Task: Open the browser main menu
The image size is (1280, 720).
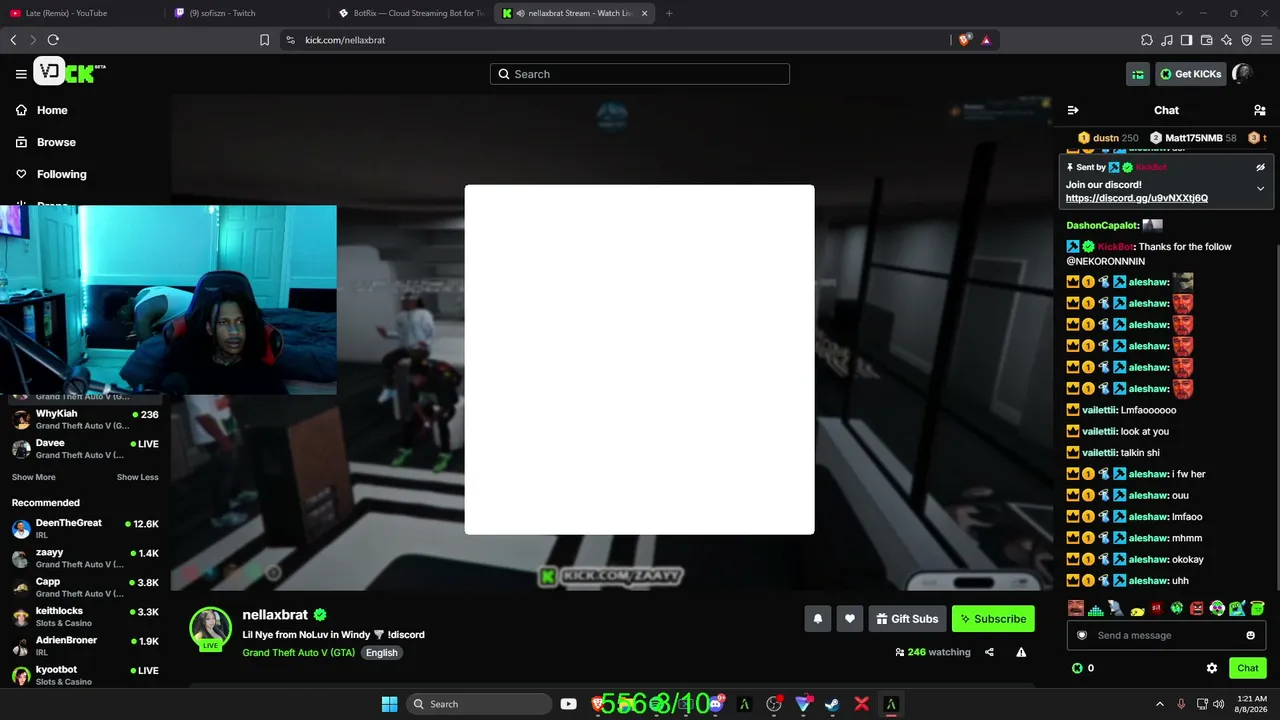Action: (x=1267, y=40)
